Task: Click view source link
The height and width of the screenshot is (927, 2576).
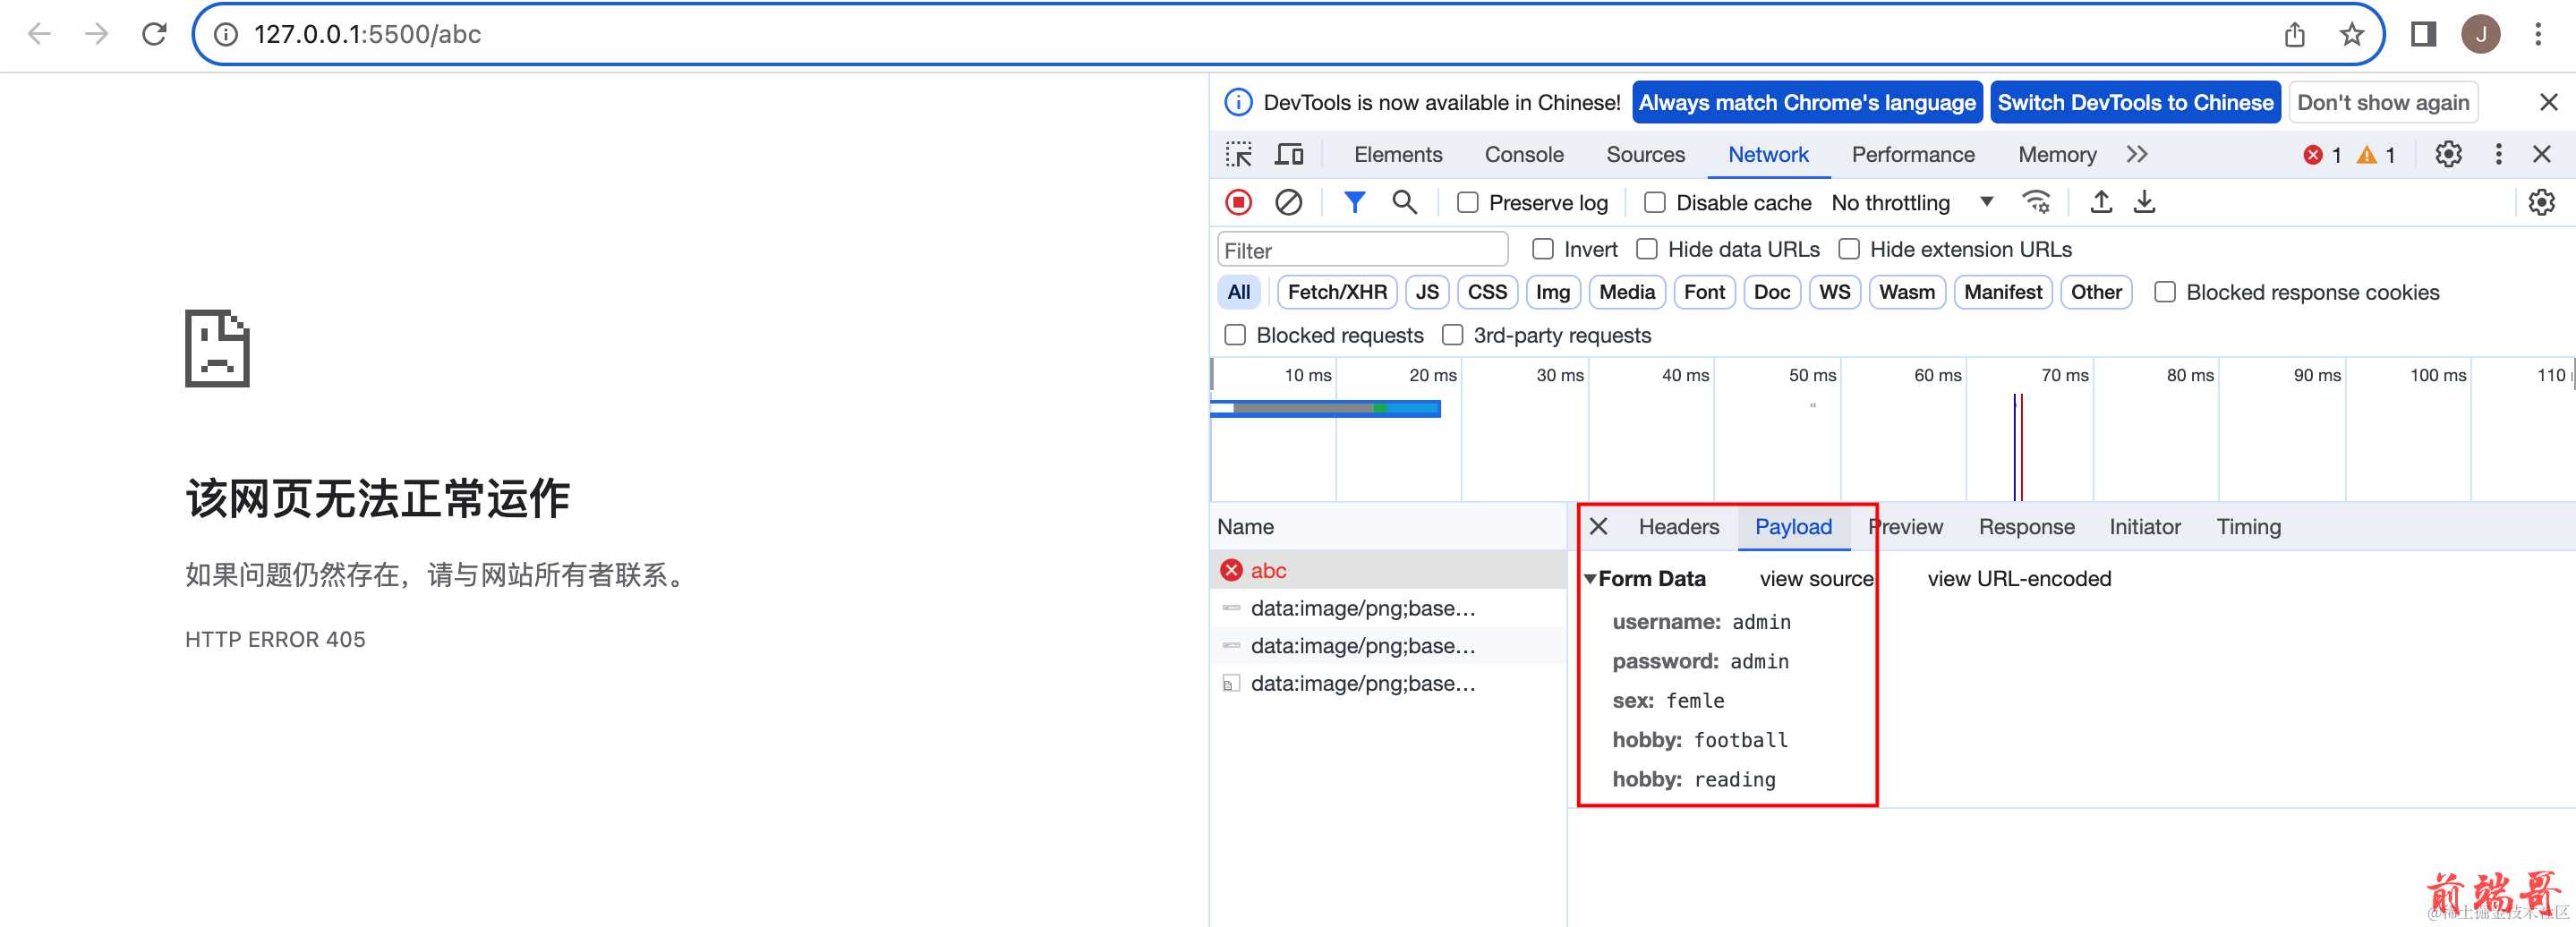Action: 1816,579
